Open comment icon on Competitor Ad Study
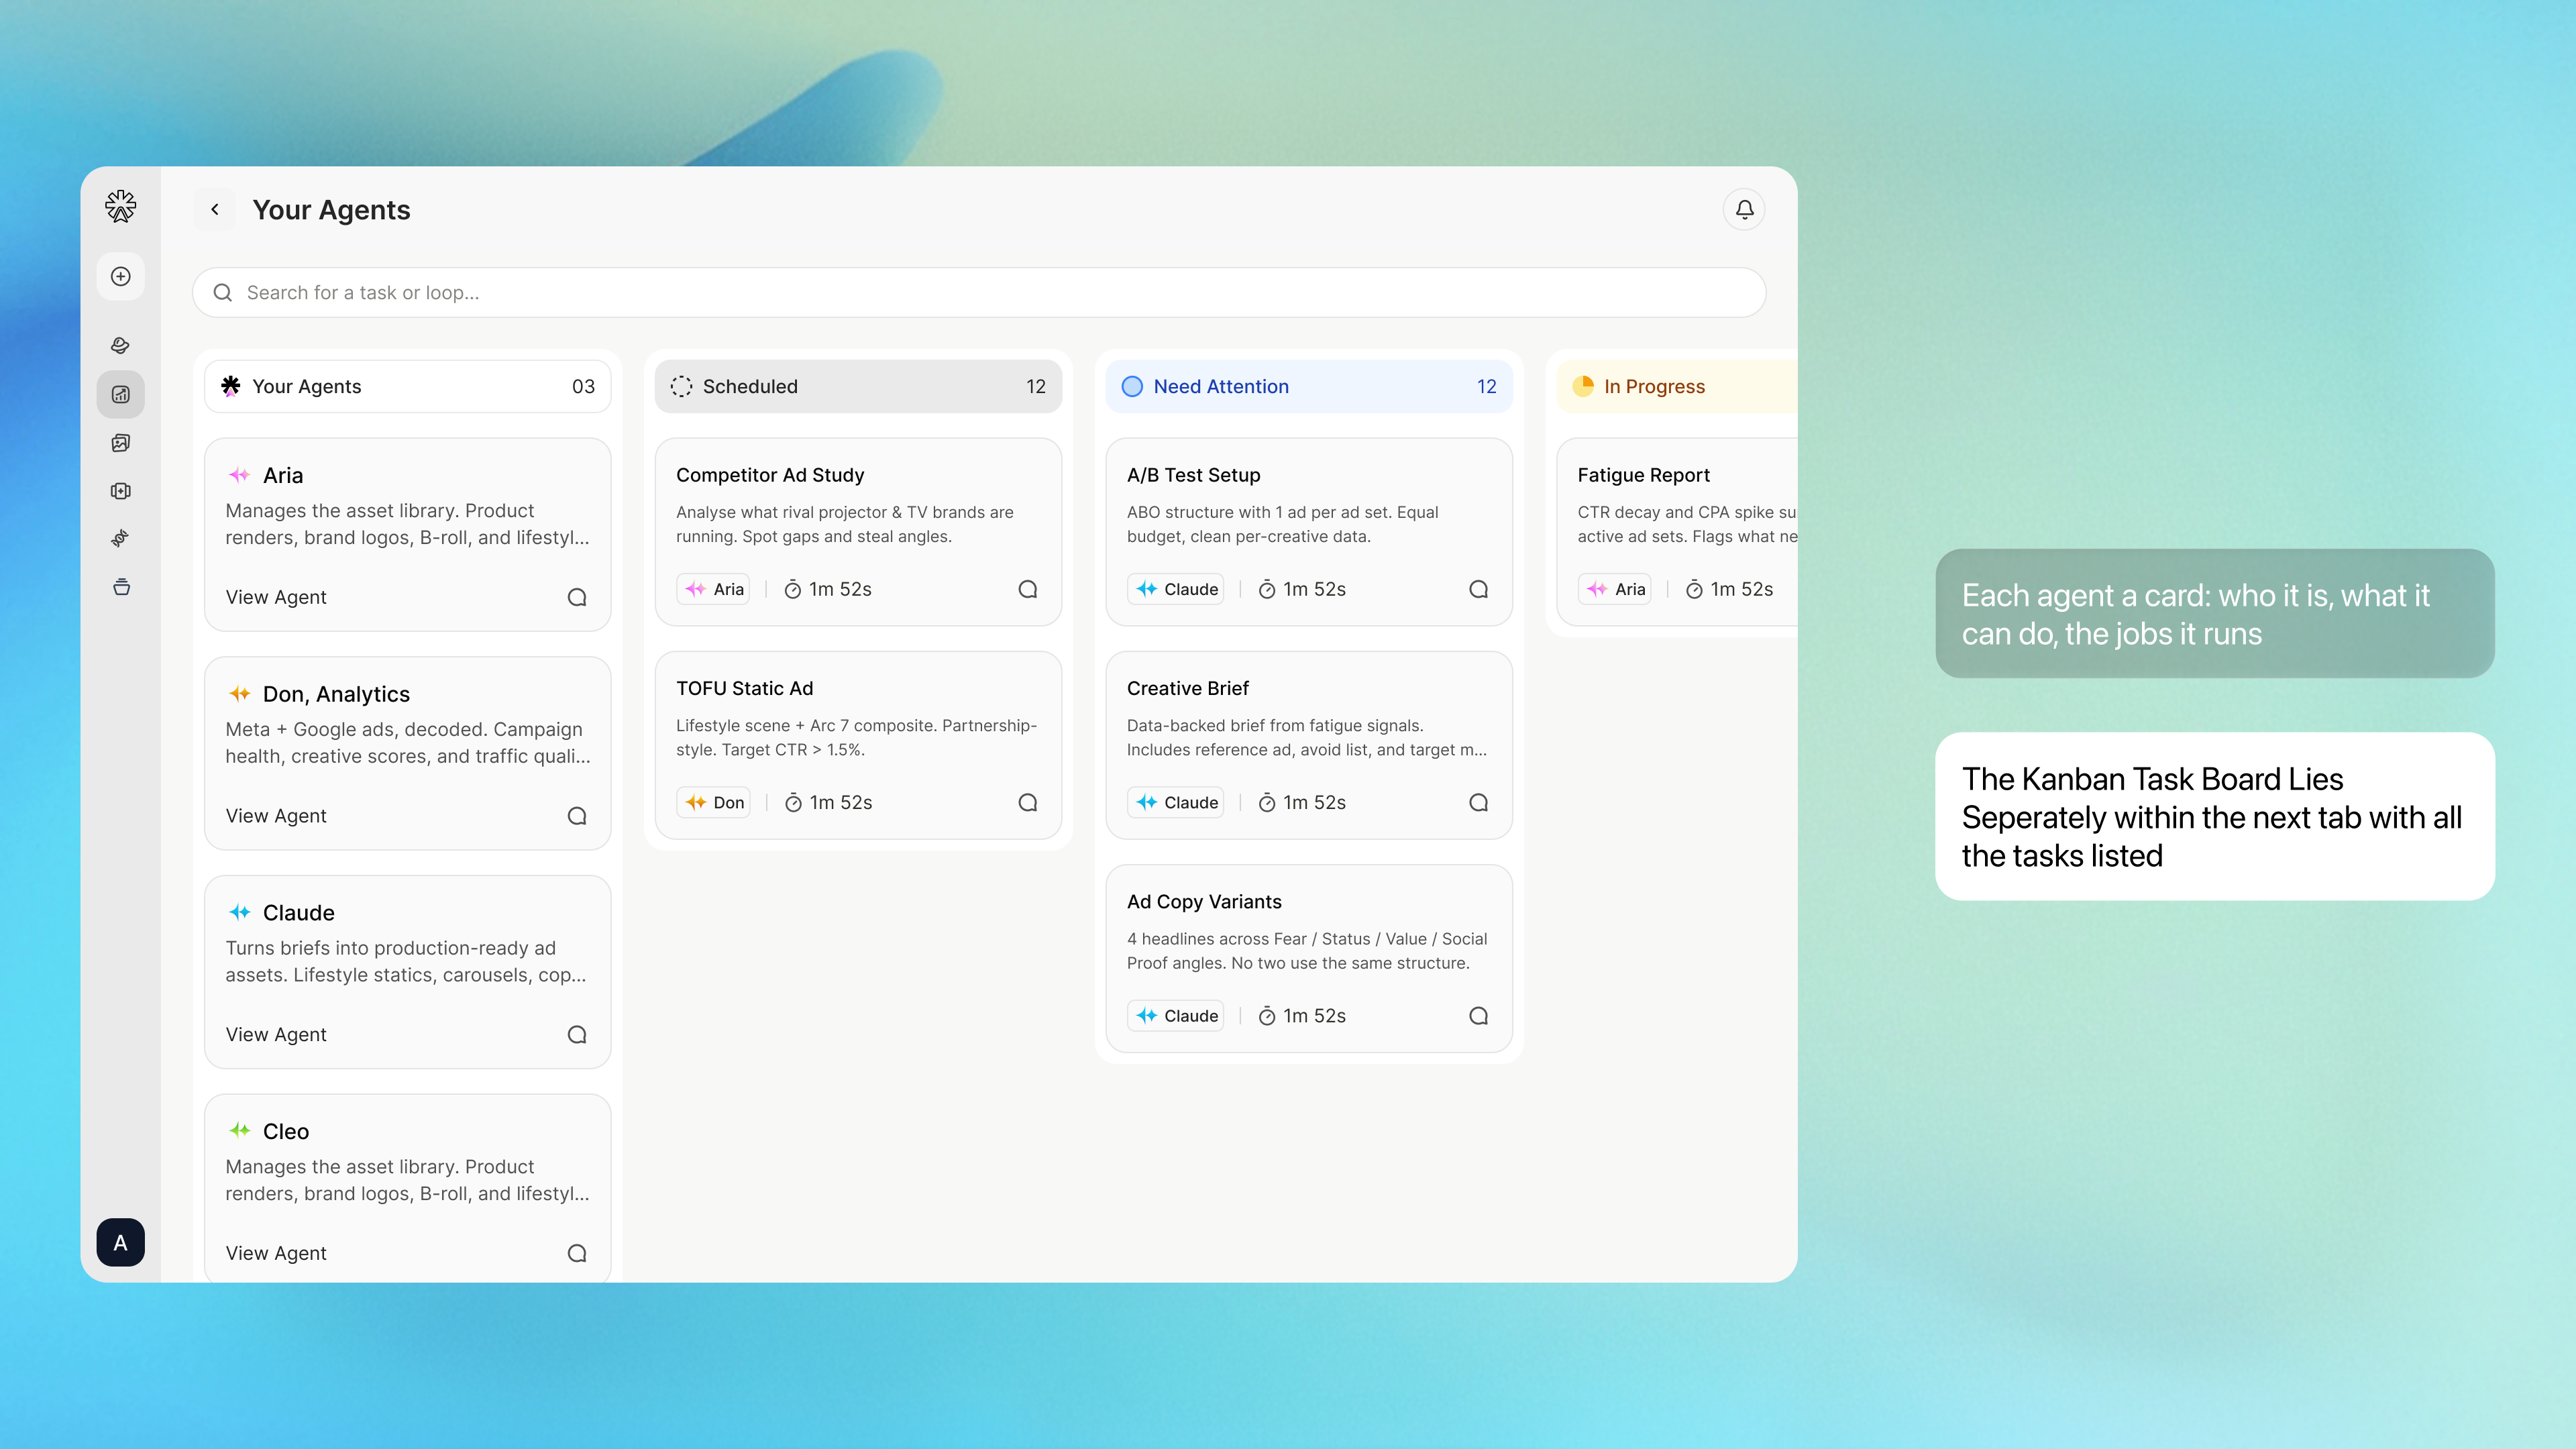The height and width of the screenshot is (1449, 2576). pyautogui.click(x=1027, y=589)
